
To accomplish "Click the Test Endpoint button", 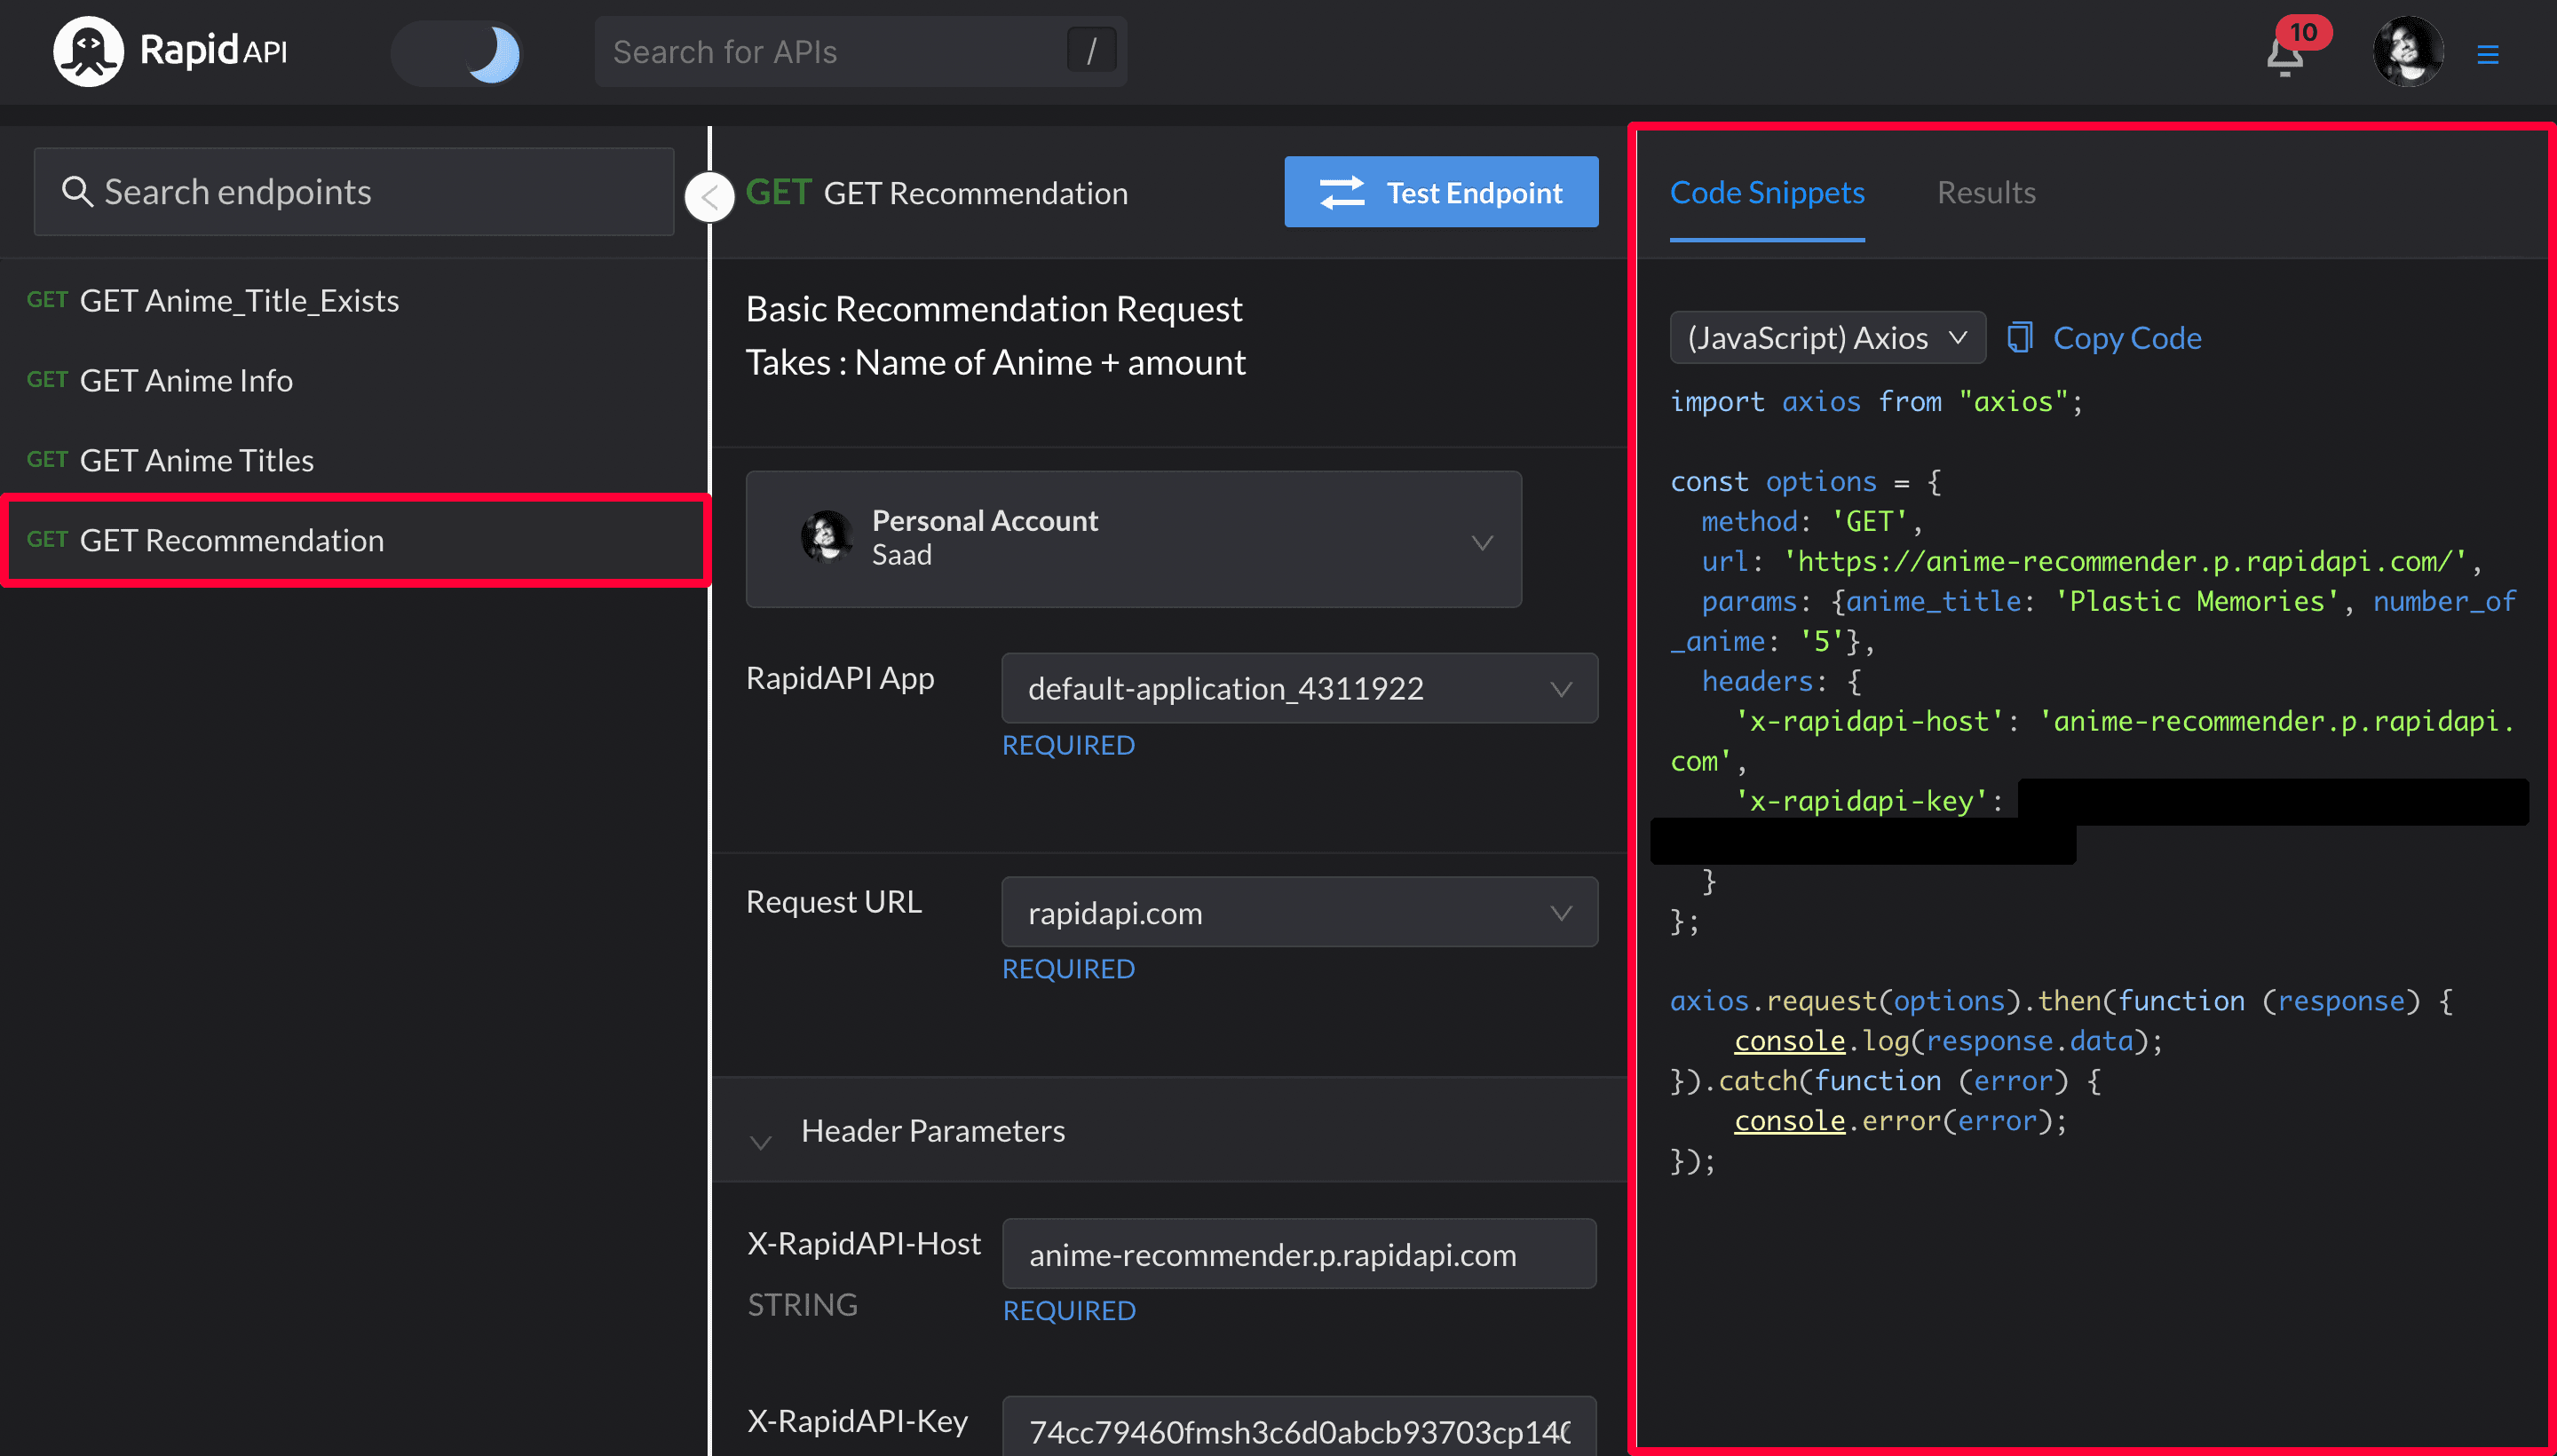I will (1442, 192).
